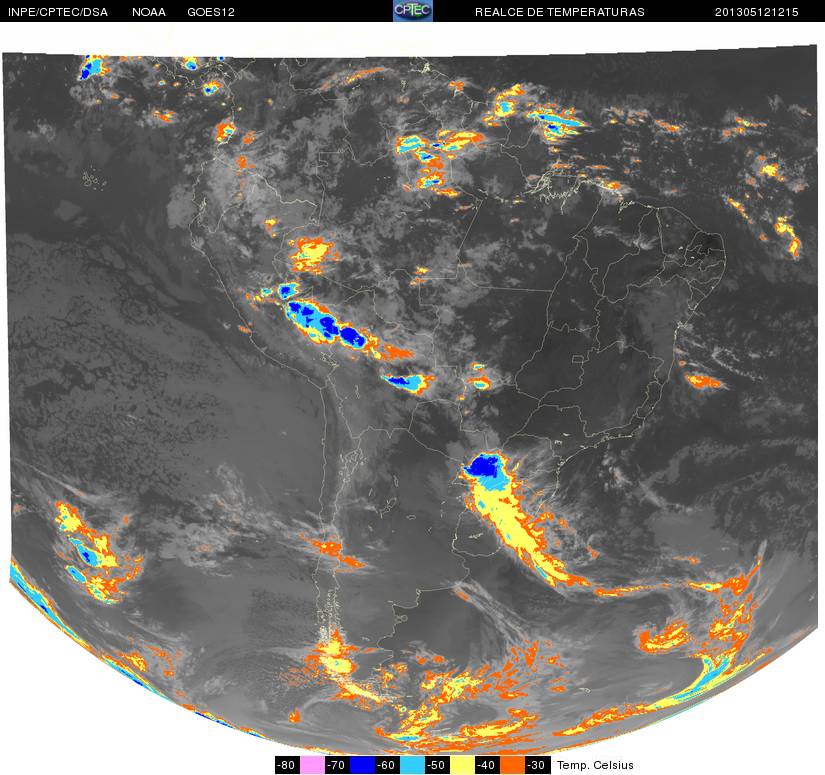Screen dimensions: 825x775
Task: Click the INPE/CPTEC/DSA header text
Action: tap(58, 12)
